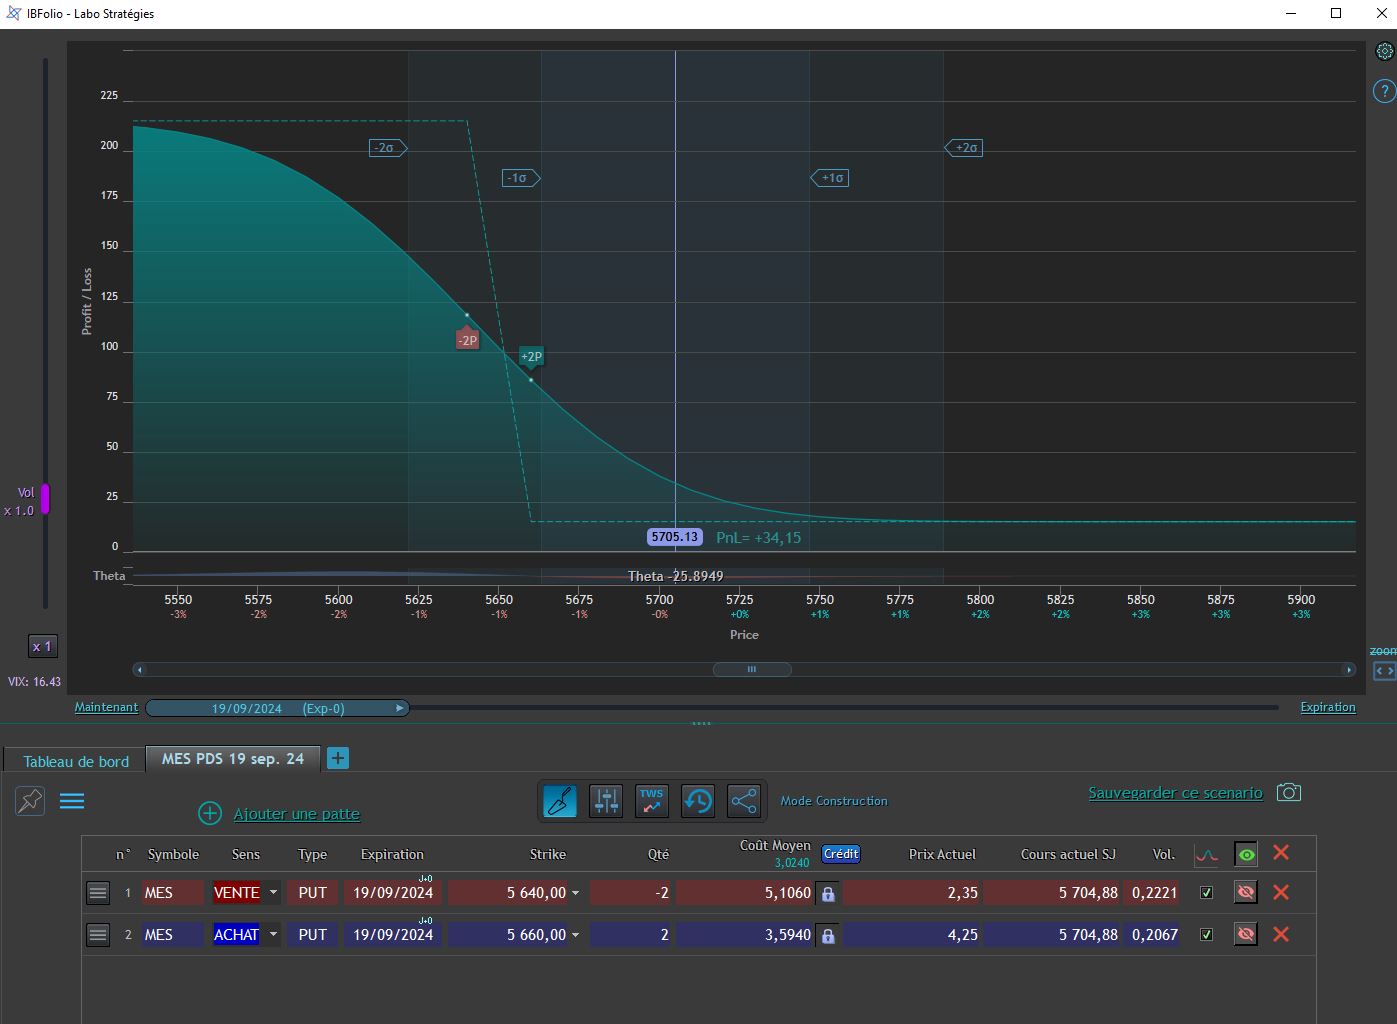
Task: Click the pin icon in strategy panel
Action: (30, 801)
